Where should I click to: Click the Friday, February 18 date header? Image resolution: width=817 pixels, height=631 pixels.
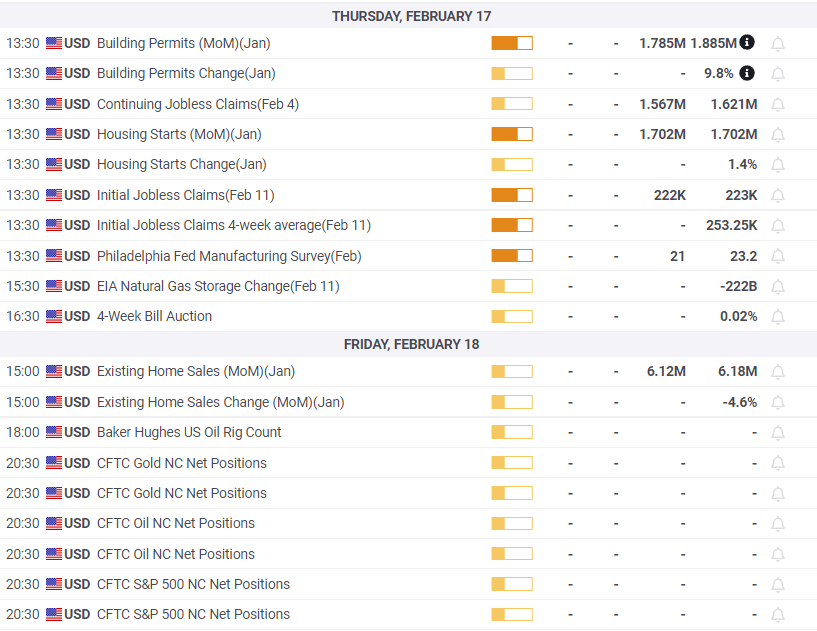pyautogui.click(x=411, y=344)
